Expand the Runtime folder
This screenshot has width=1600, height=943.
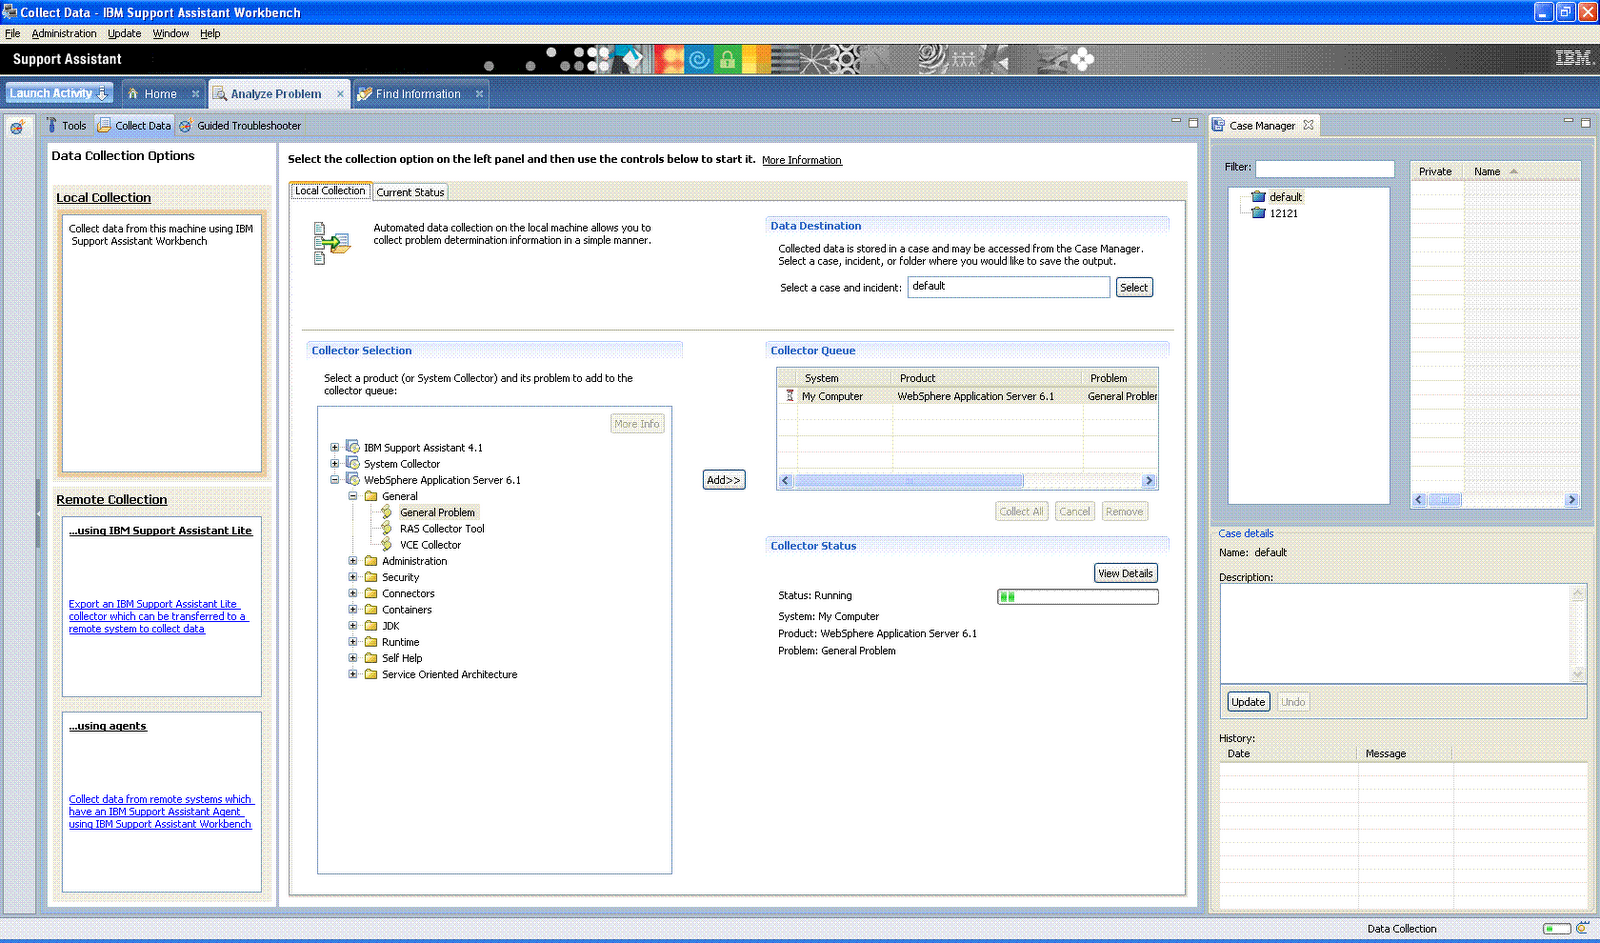(x=353, y=642)
